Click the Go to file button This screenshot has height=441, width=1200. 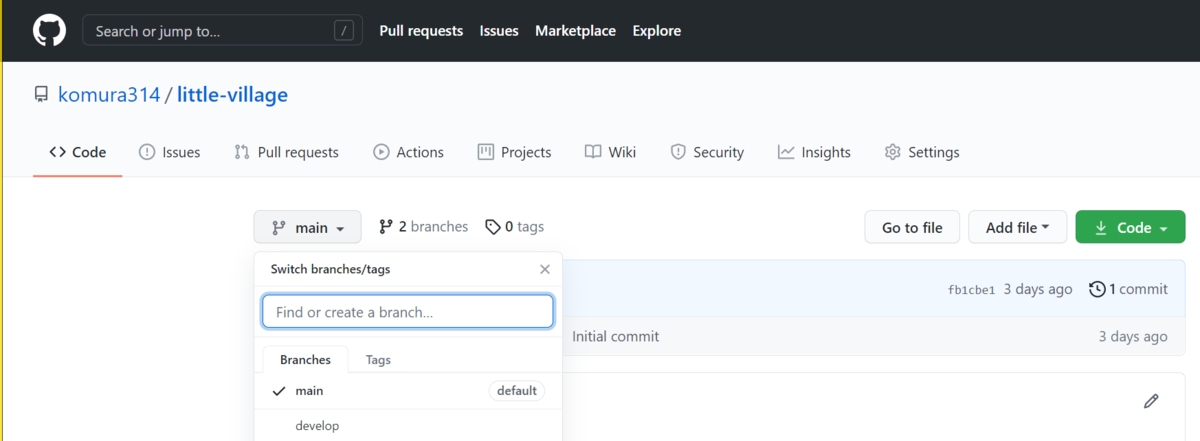[x=912, y=227]
